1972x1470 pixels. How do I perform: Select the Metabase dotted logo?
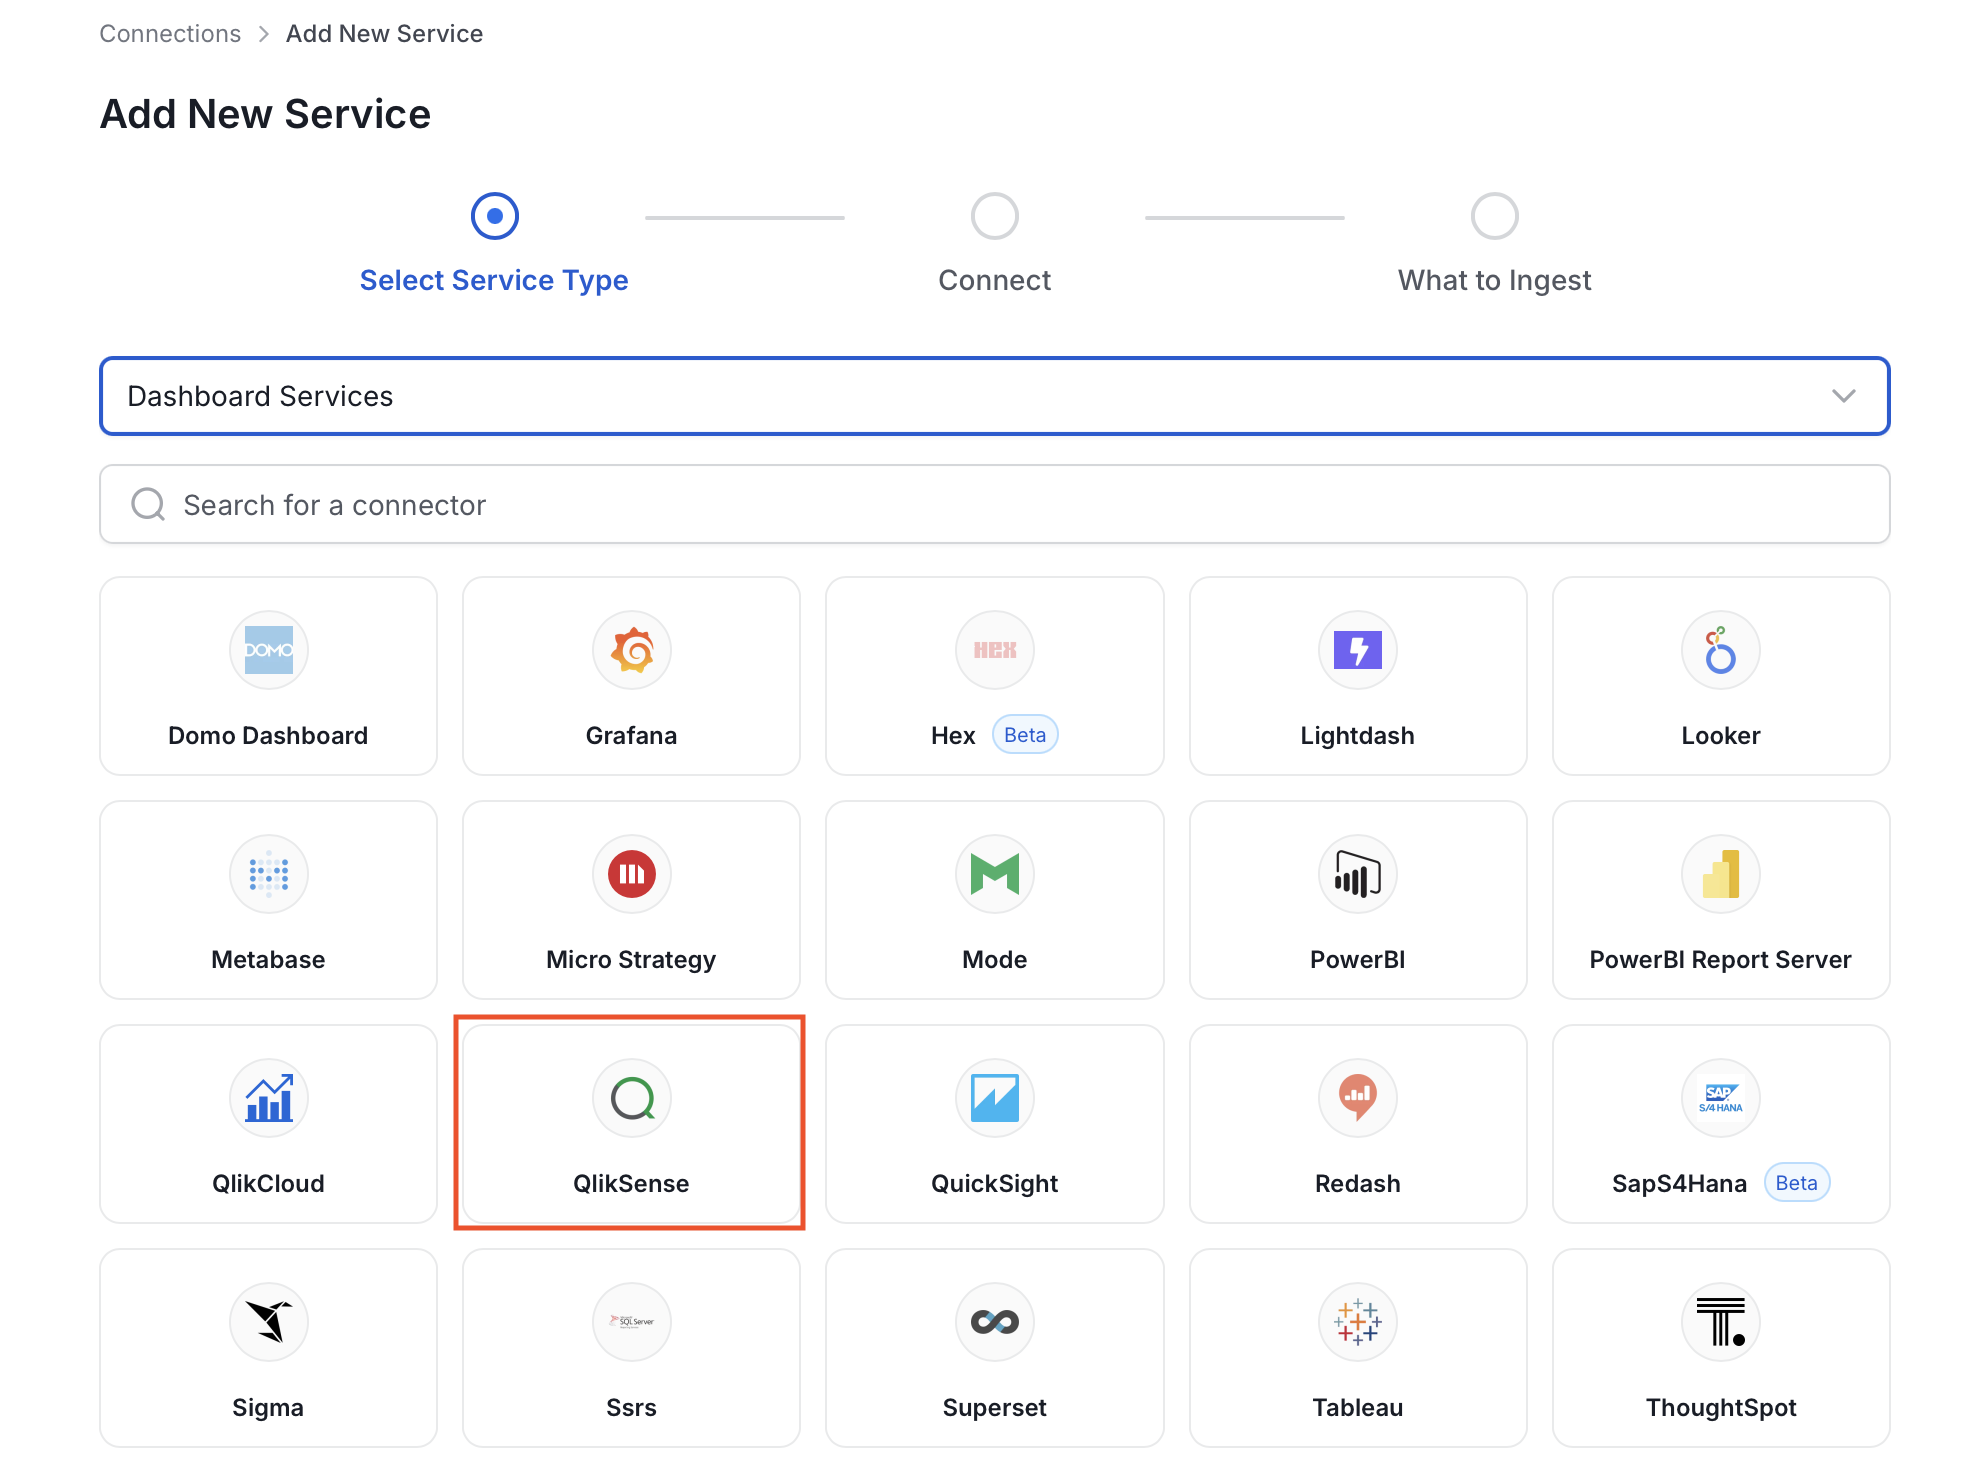268,874
